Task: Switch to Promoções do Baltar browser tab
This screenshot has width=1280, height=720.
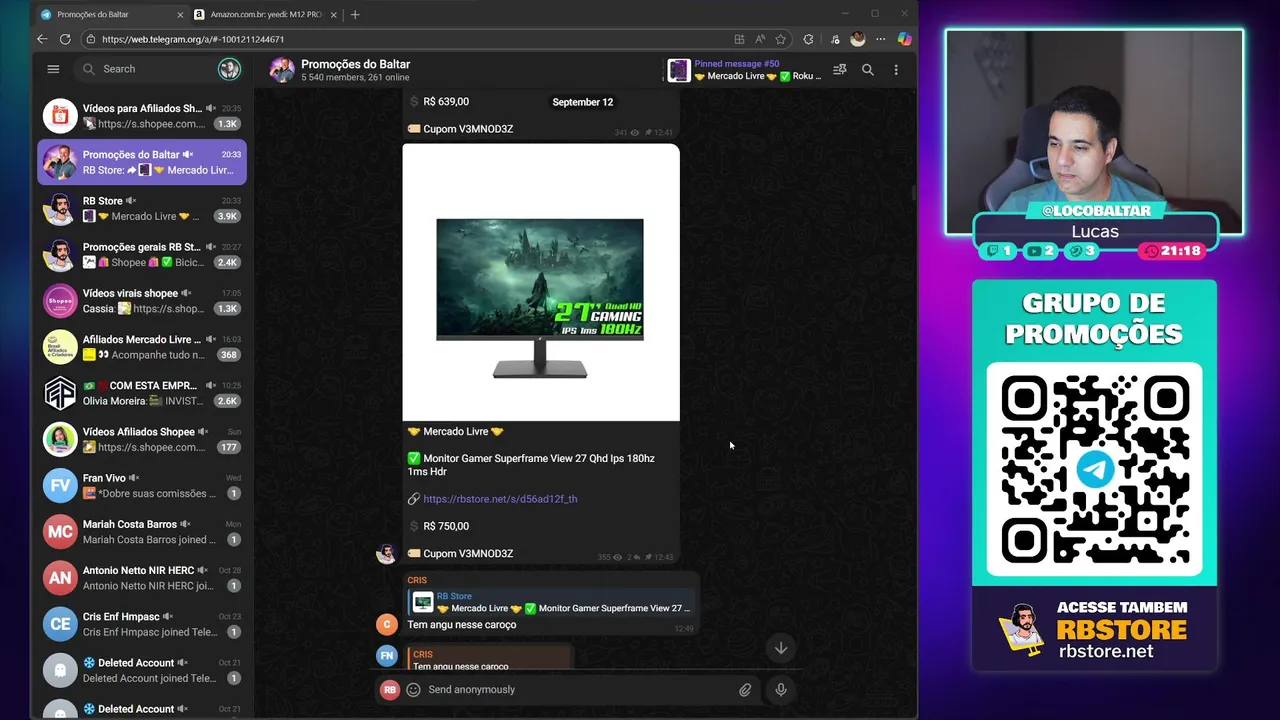Action: click(112, 15)
